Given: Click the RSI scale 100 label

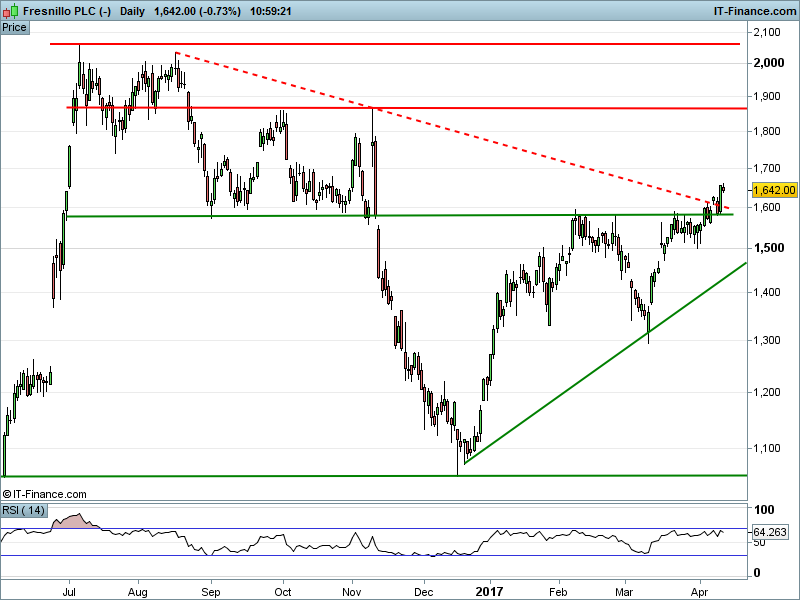Looking at the screenshot, I should tap(764, 510).
